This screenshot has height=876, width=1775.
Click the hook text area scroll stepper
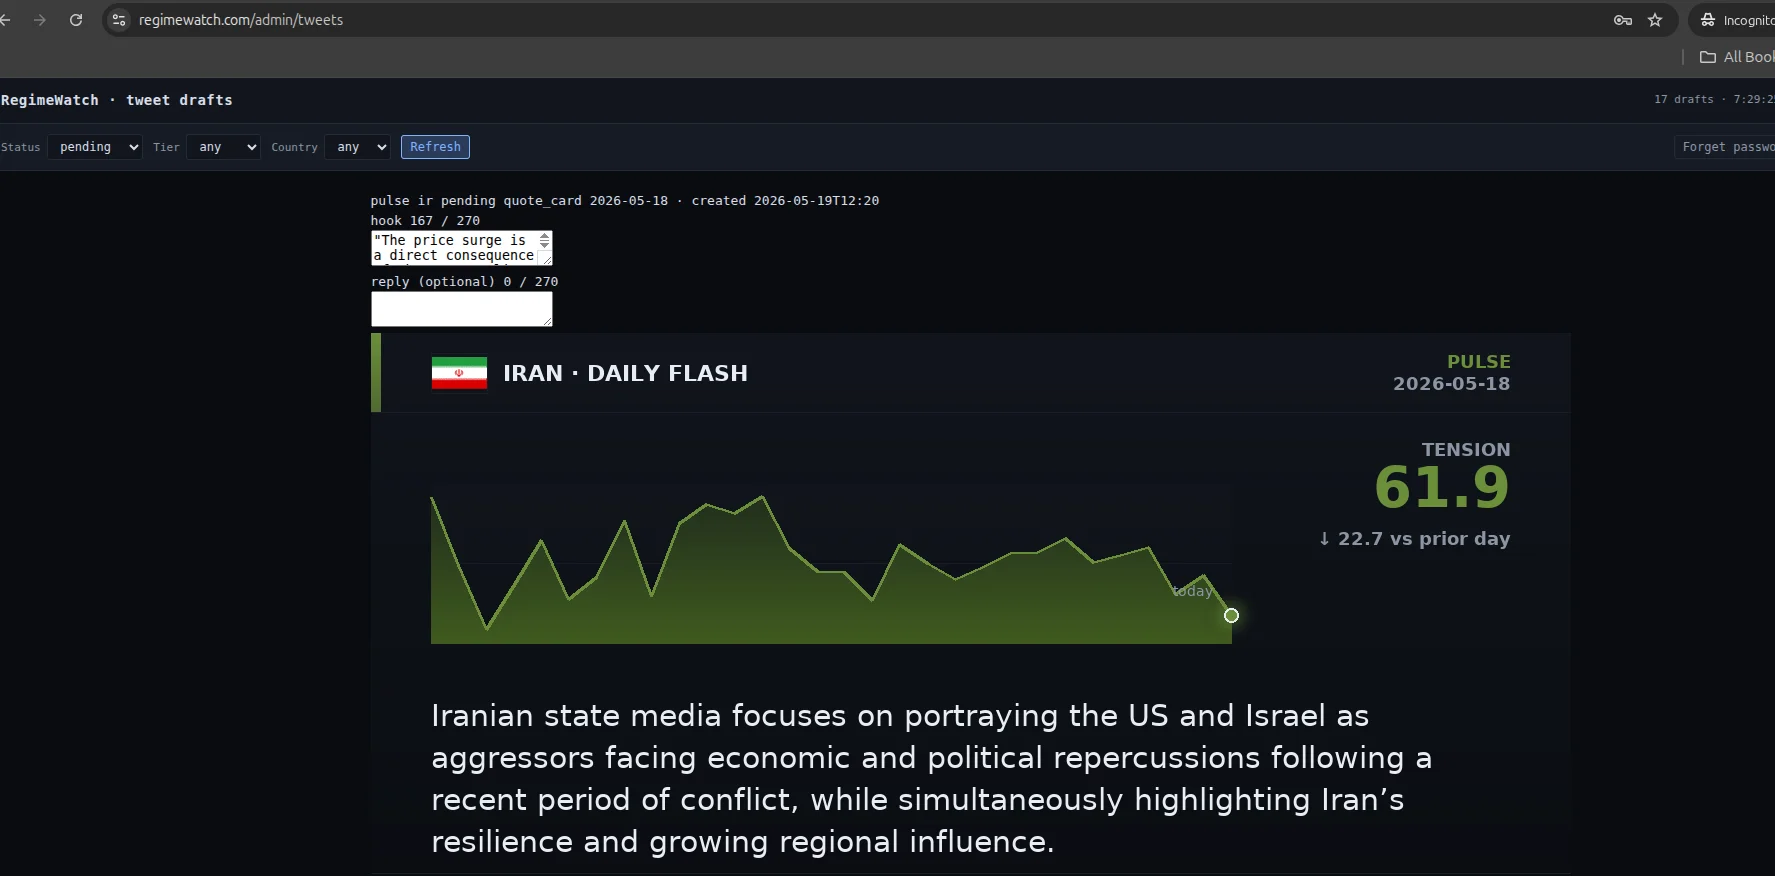coord(545,241)
